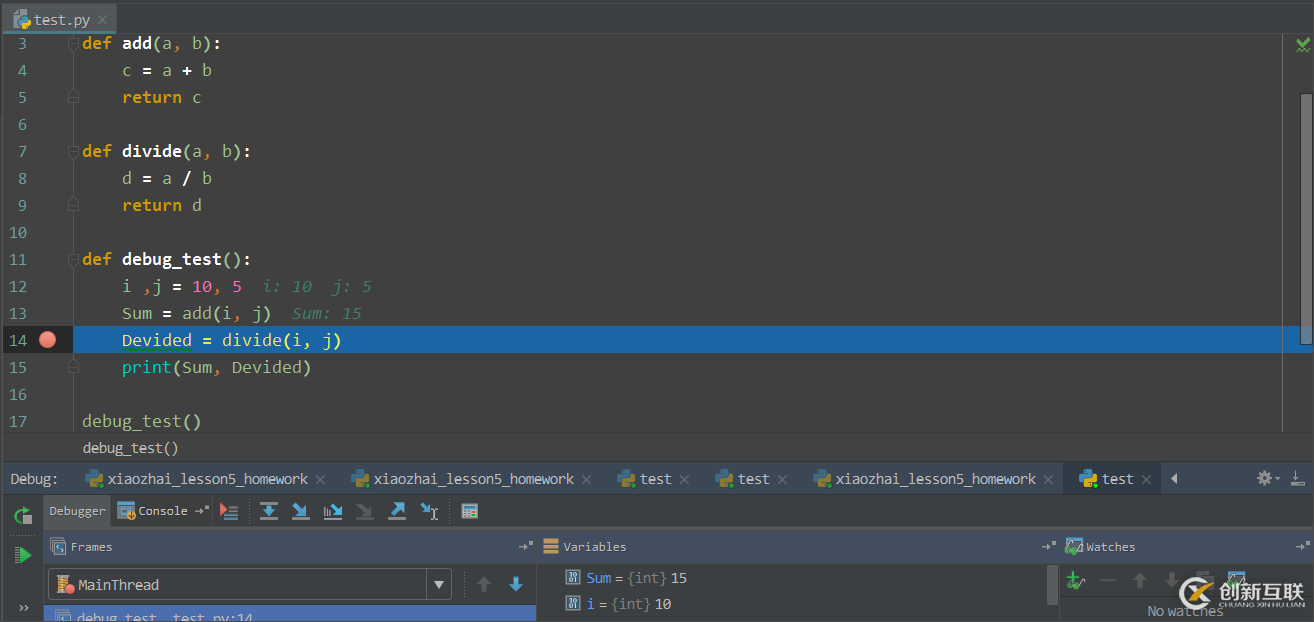The height and width of the screenshot is (622, 1314).
Task: Select the MainThread thread combo box
Action: [250, 585]
